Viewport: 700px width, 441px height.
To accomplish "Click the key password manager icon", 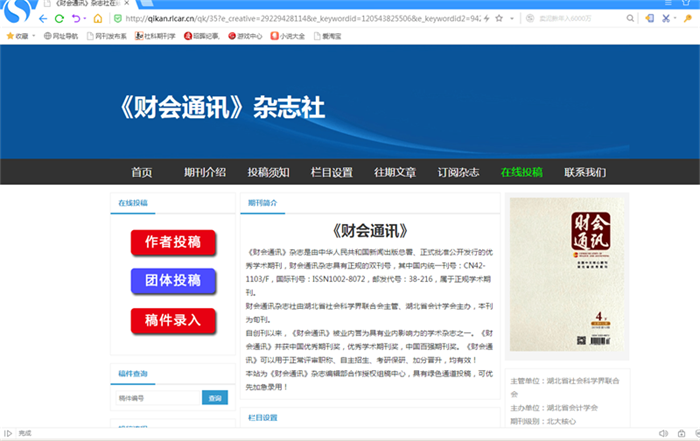I will 688,18.
